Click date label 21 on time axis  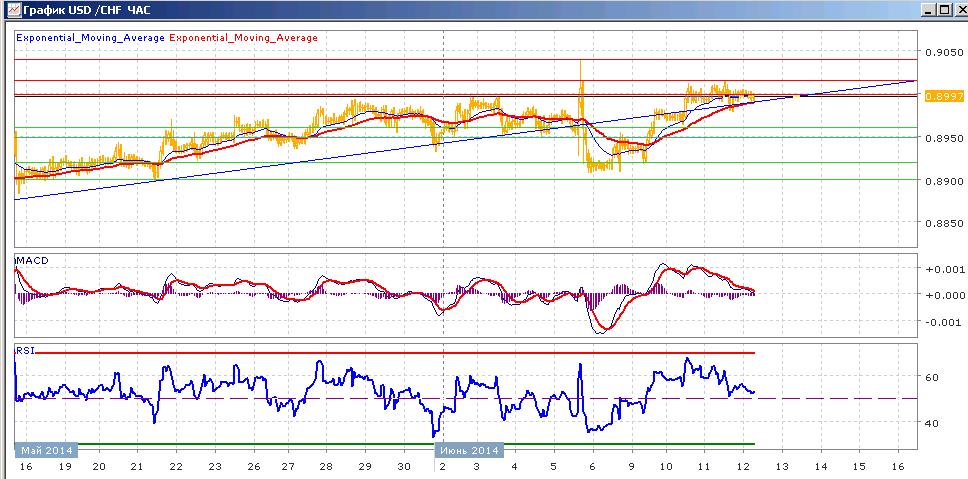(x=137, y=467)
